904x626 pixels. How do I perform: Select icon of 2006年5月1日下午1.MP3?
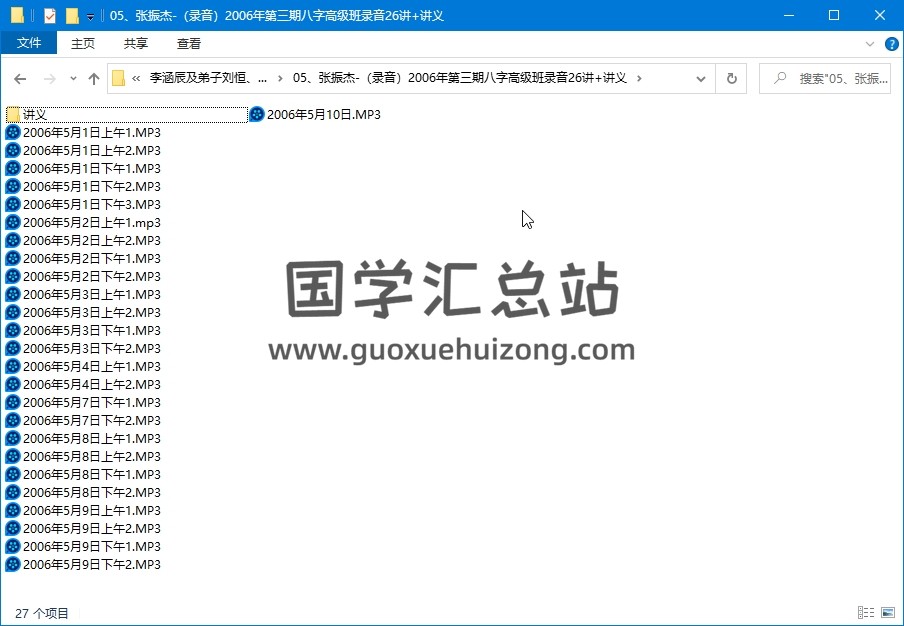(x=13, y=168)
